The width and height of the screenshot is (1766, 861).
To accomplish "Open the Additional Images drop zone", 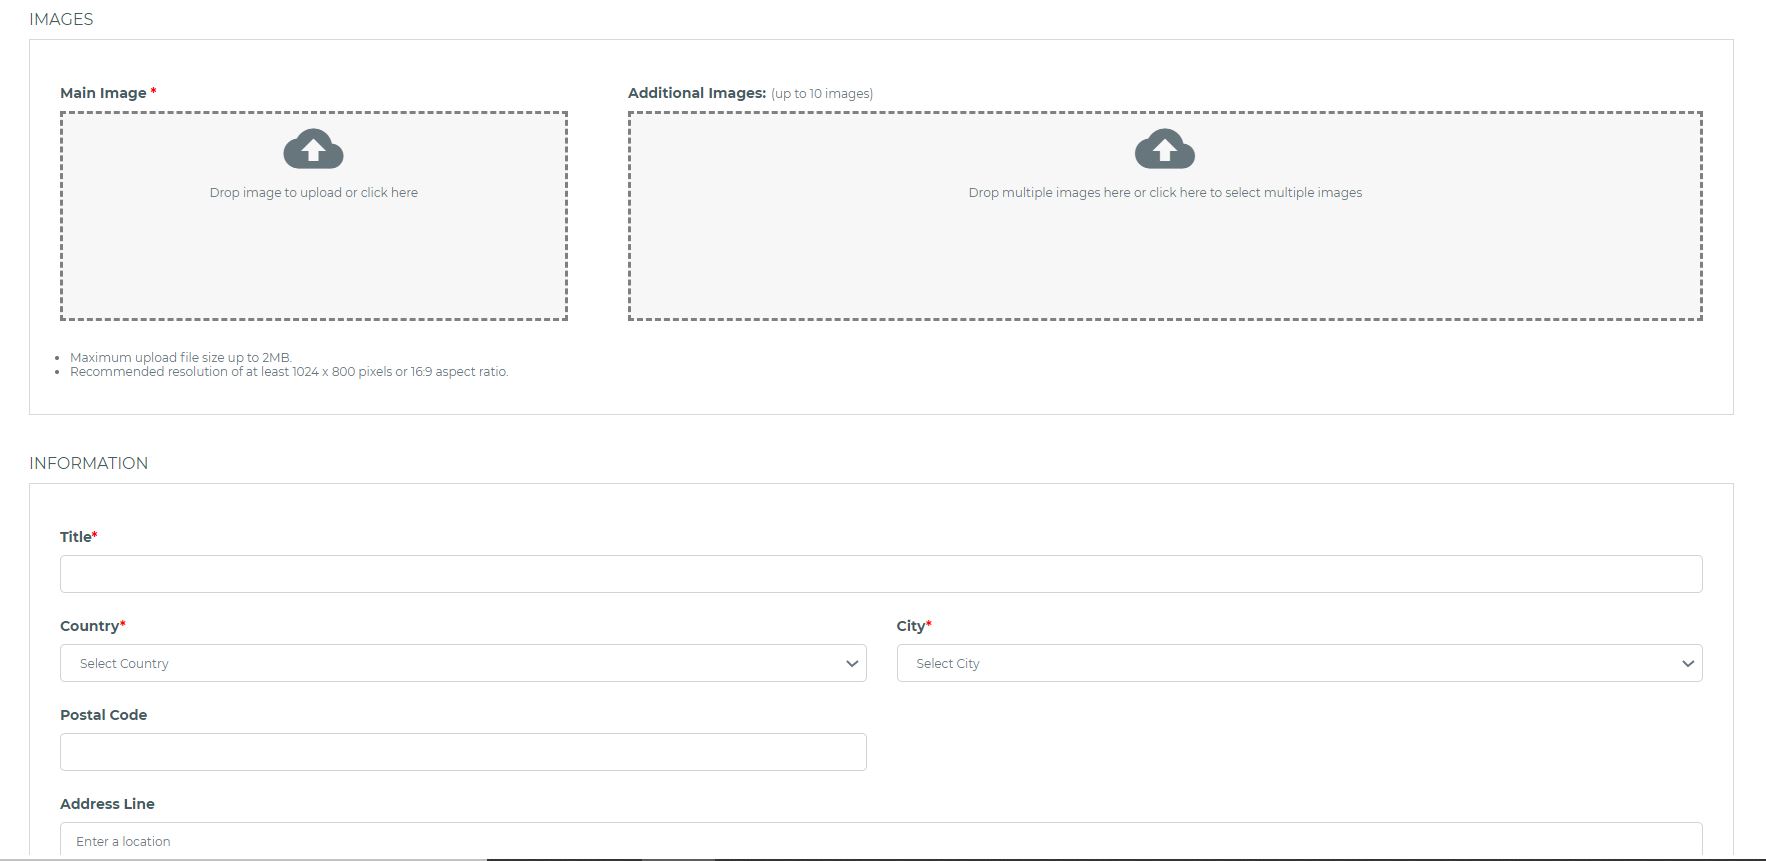I will (1165, 216).
